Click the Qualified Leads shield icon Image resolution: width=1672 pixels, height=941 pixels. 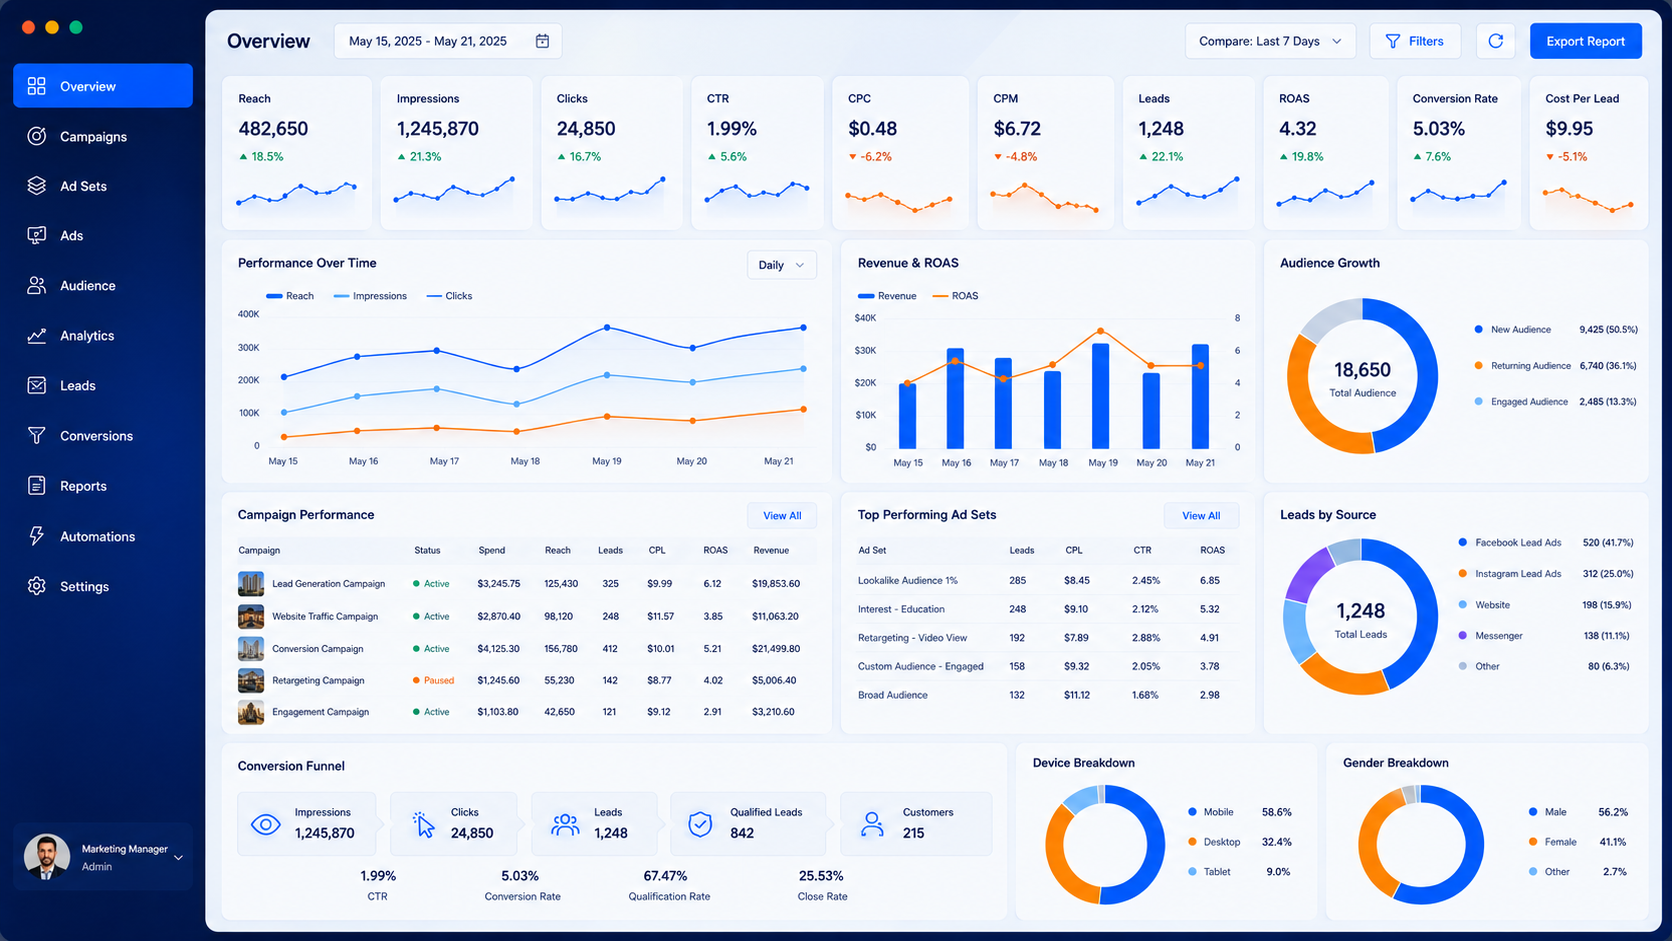click(700, 824)
